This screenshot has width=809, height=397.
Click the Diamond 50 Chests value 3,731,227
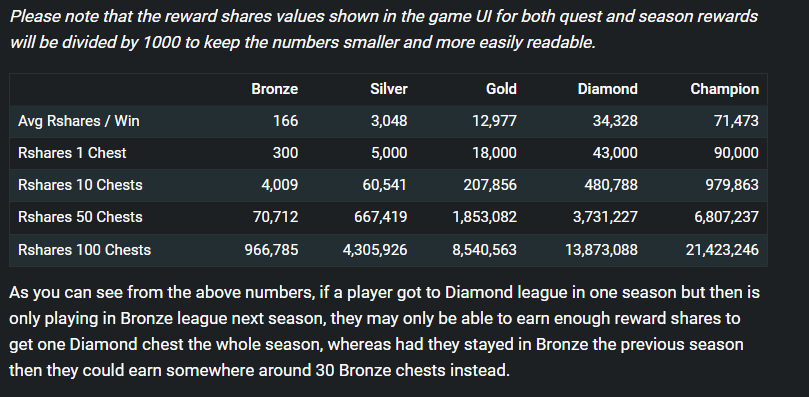605,217
